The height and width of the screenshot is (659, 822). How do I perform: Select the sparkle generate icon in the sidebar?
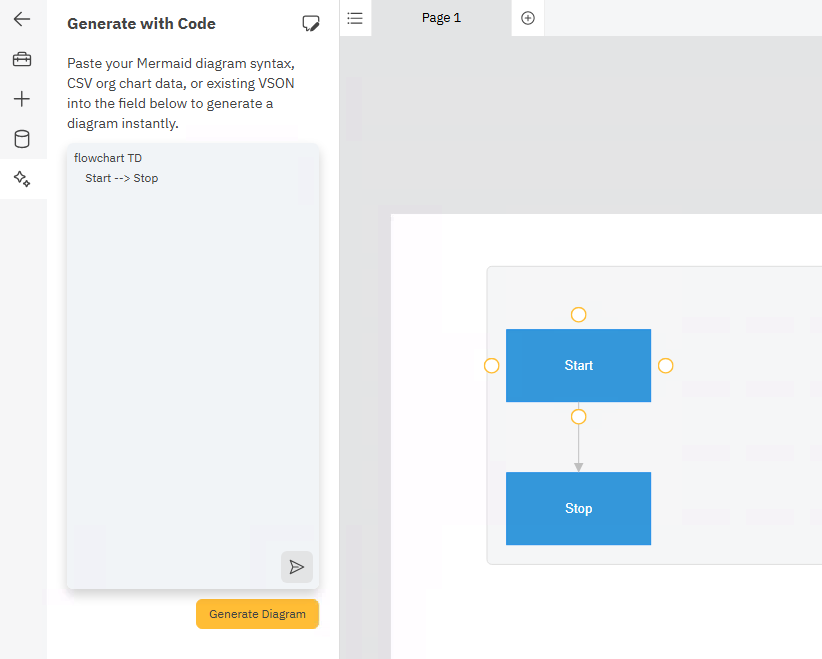tap(22, 179)
